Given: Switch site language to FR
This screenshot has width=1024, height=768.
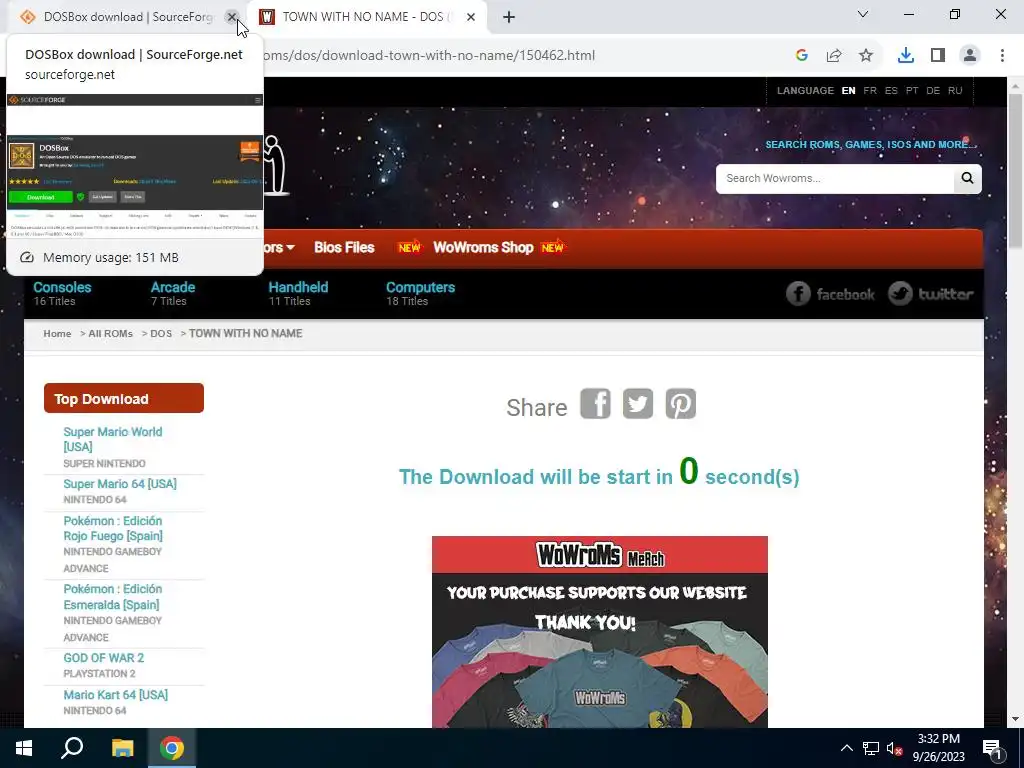Looking at the screenshot, I should coord(870,91).
